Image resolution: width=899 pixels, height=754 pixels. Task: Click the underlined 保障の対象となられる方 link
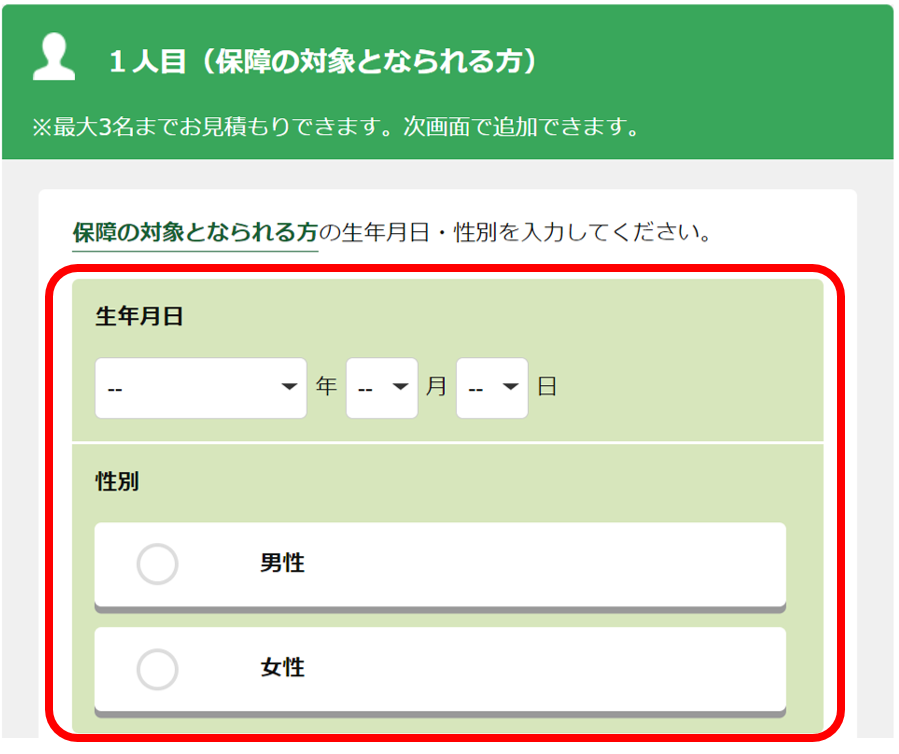[195, 233]
